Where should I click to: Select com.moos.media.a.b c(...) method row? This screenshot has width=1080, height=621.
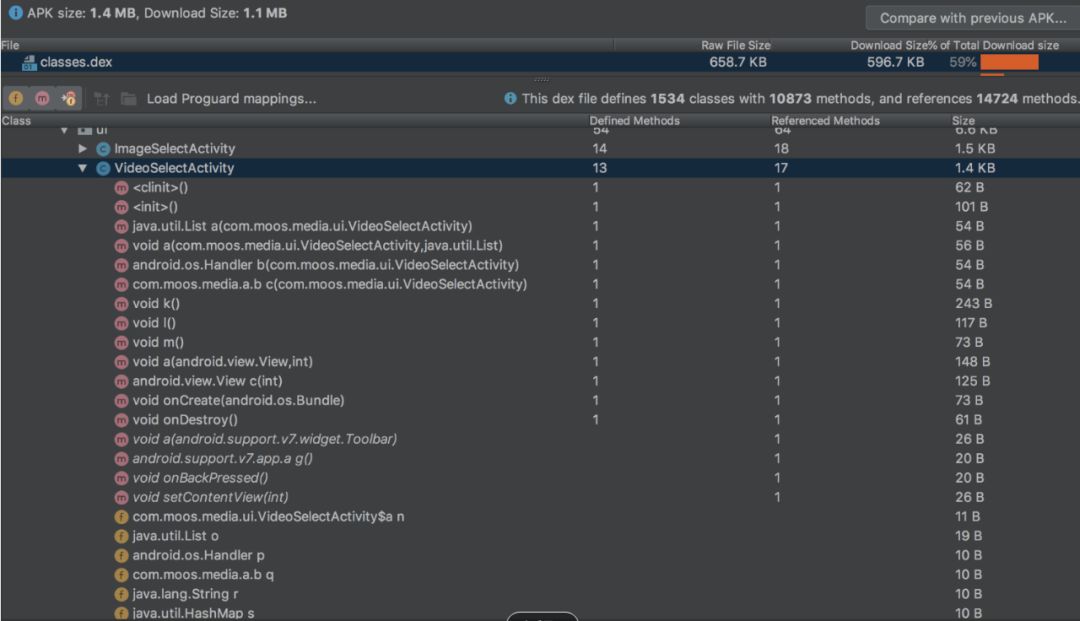540,284
